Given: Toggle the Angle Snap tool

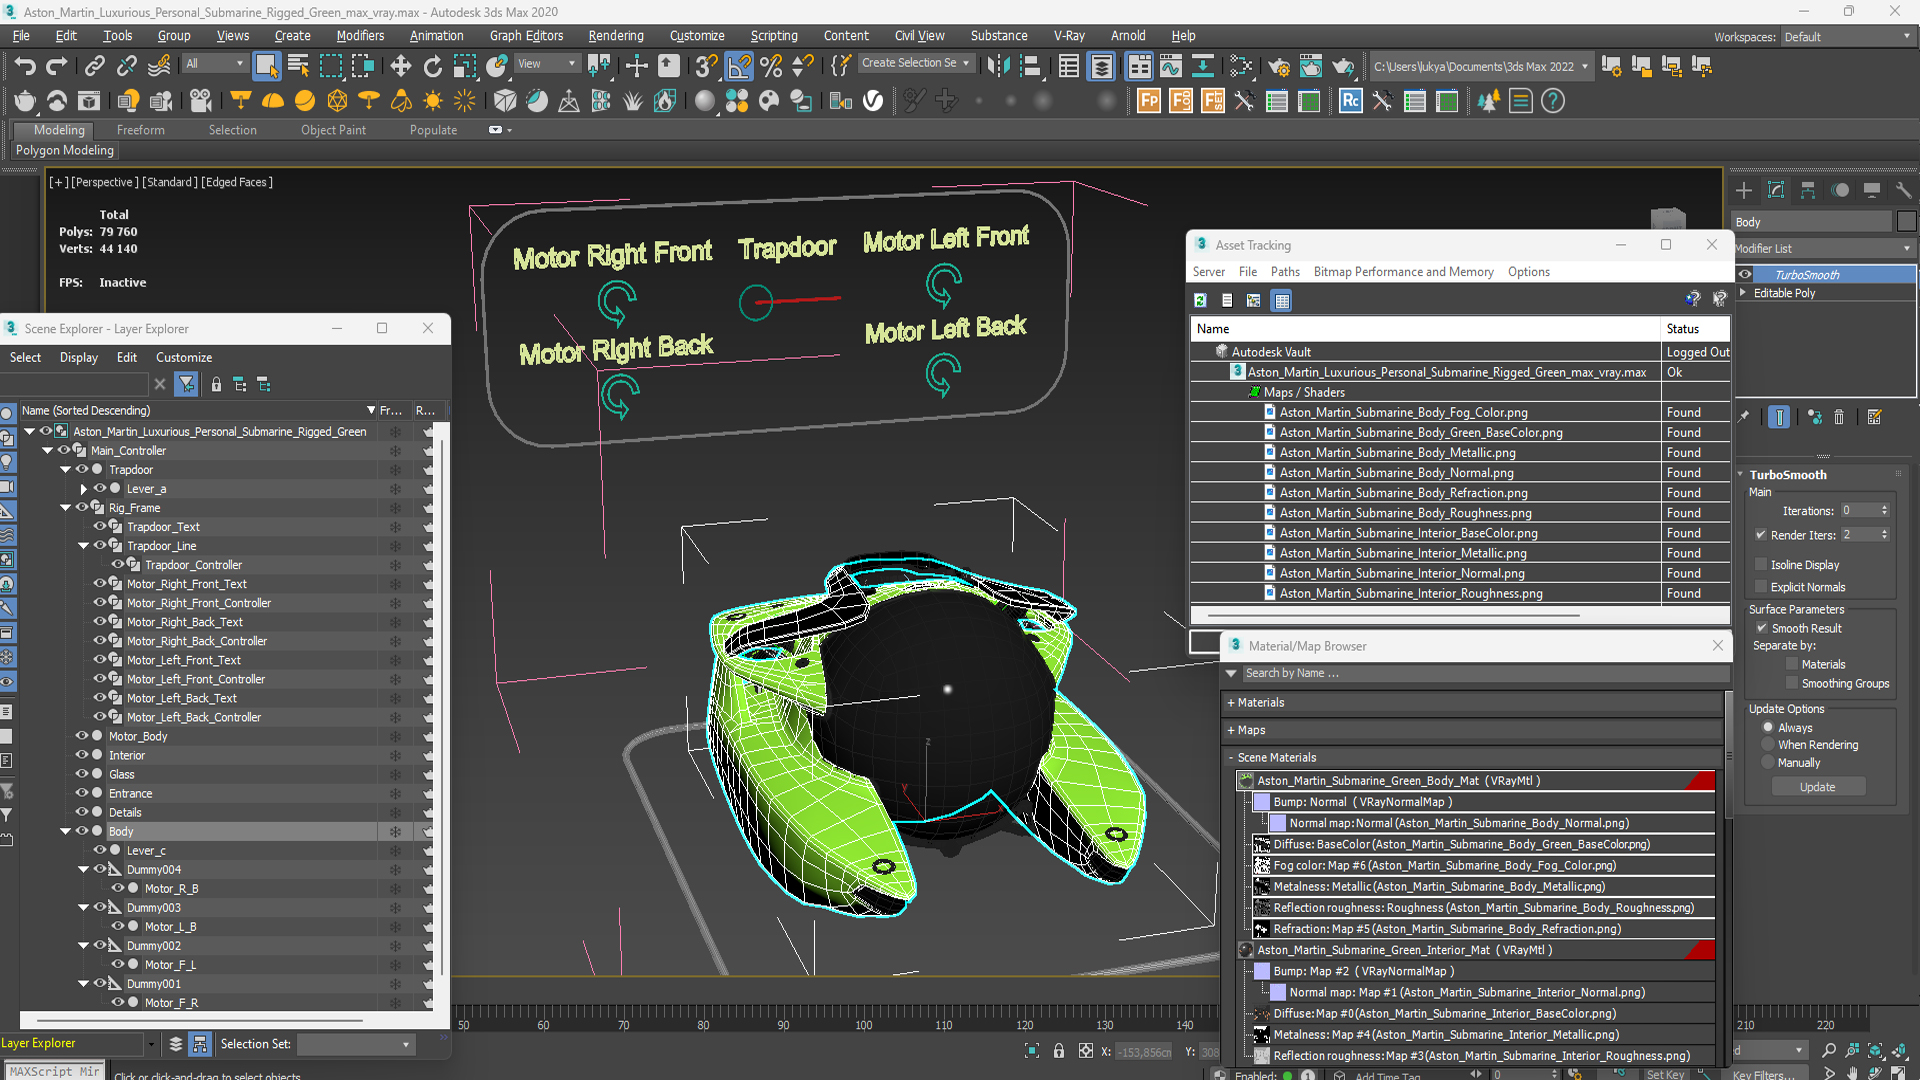Looking at the screenshot, I should [x=739, y=66].
